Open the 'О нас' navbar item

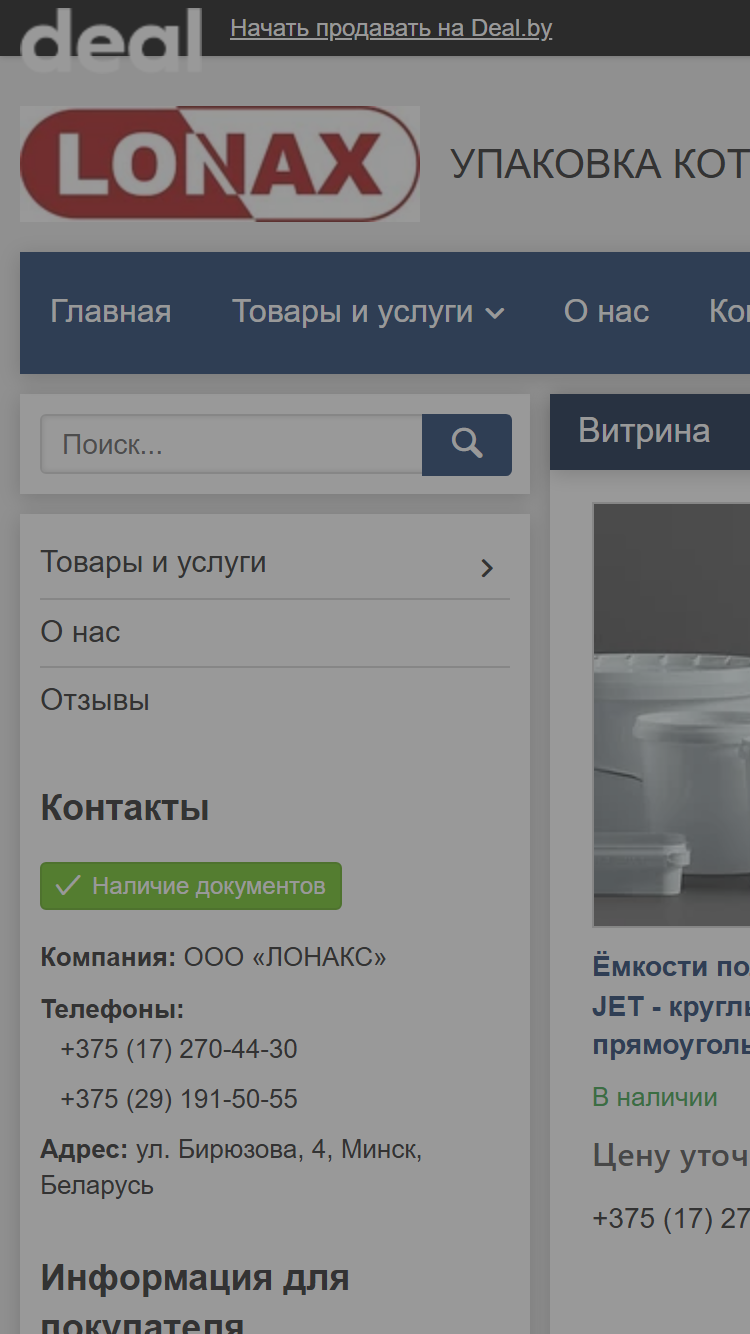pos(607,311)
